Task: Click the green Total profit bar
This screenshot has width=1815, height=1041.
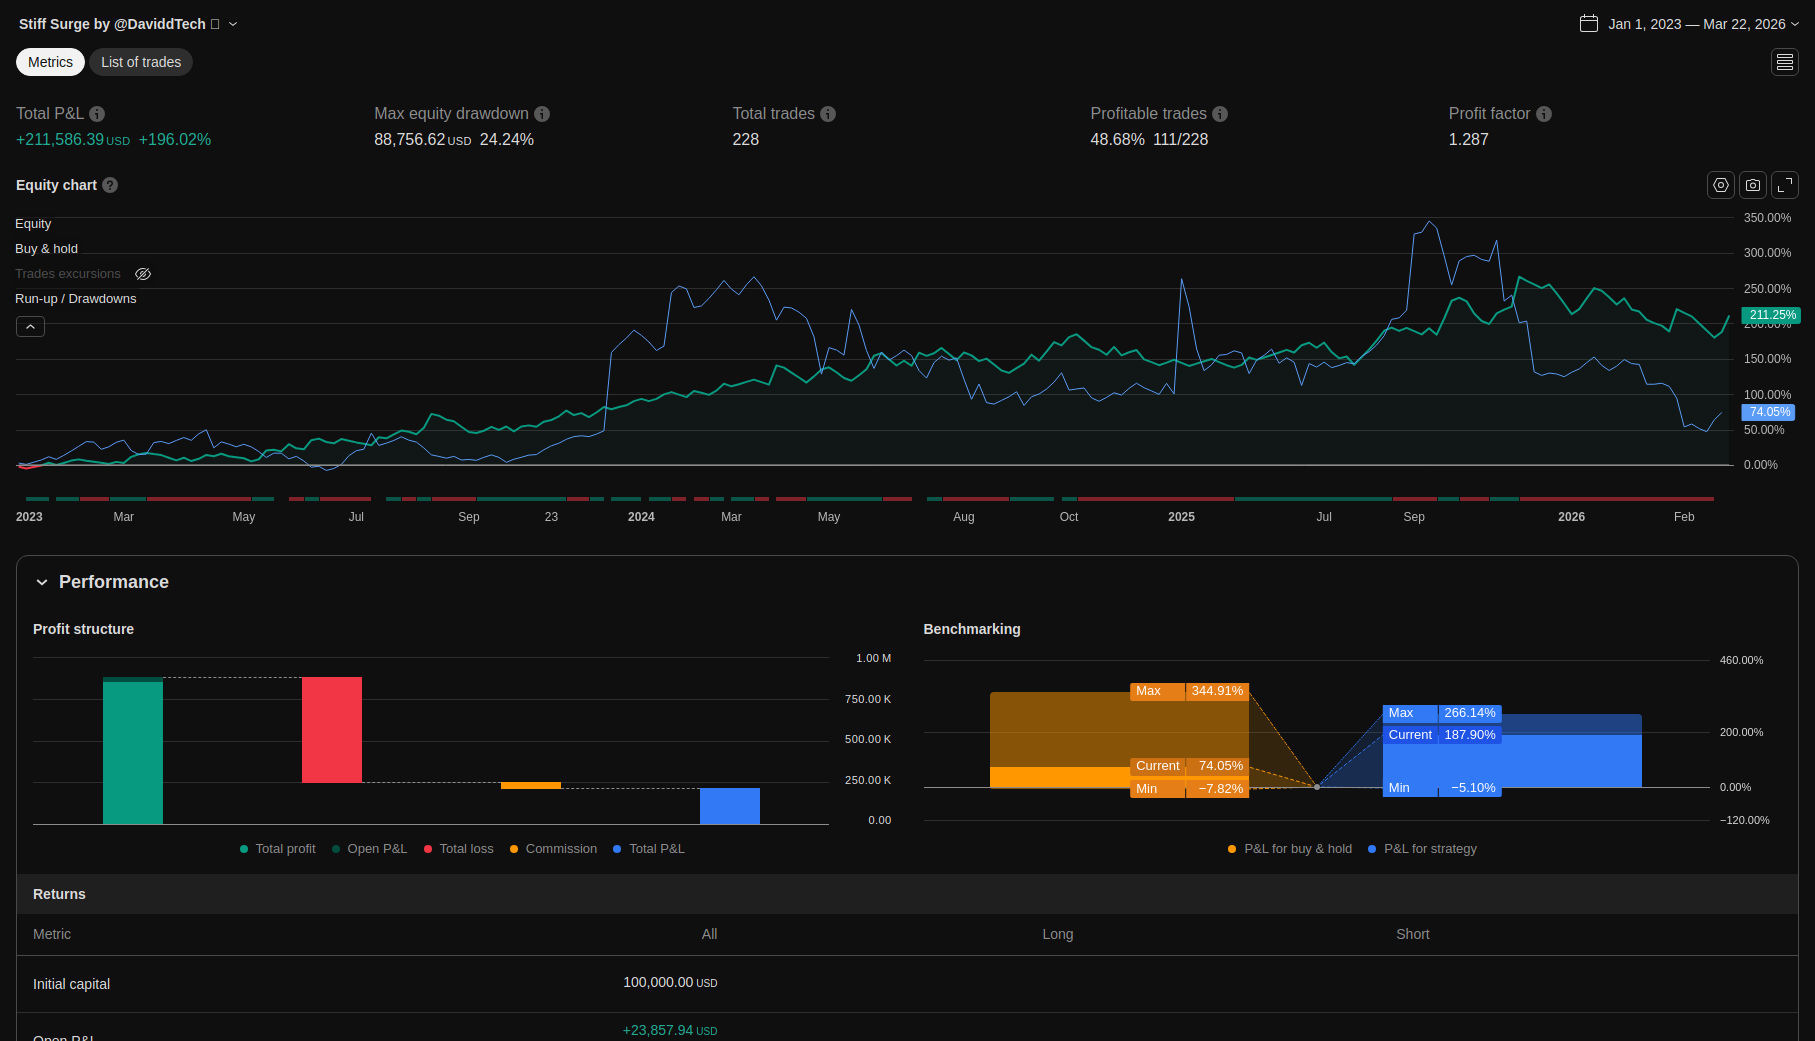Action: (133, 752)
